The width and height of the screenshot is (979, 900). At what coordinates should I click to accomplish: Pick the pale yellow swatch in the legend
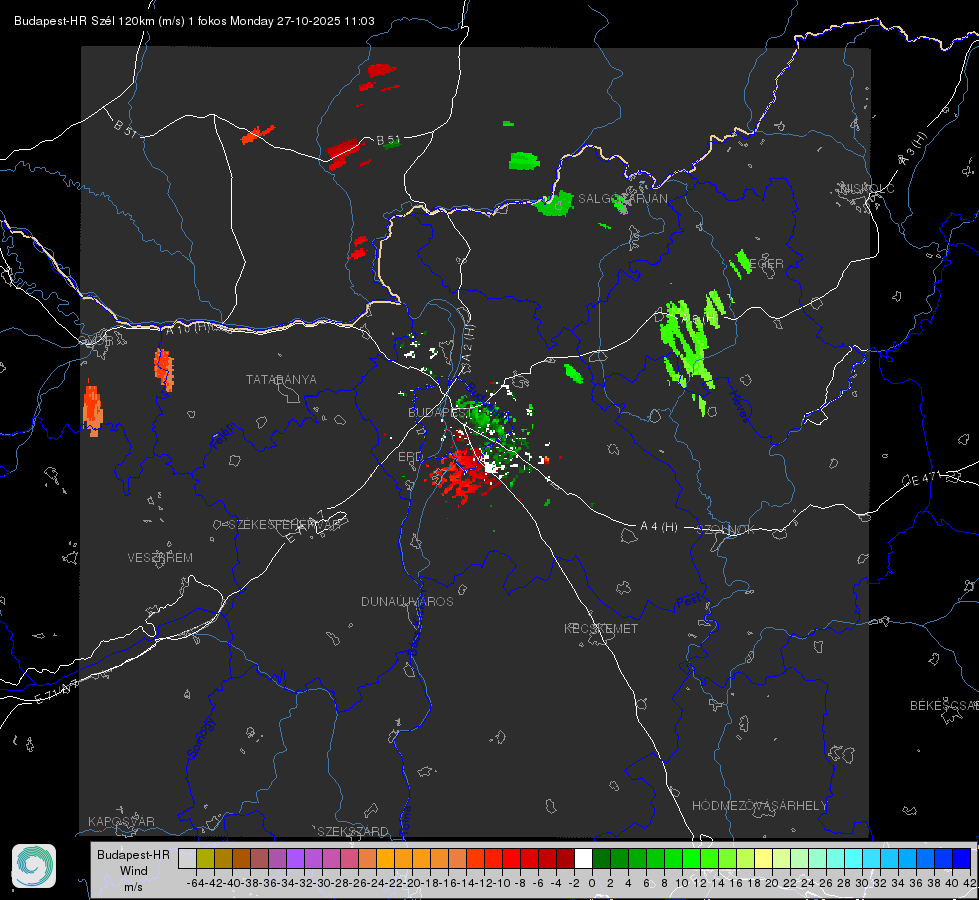tap(763, 859)
